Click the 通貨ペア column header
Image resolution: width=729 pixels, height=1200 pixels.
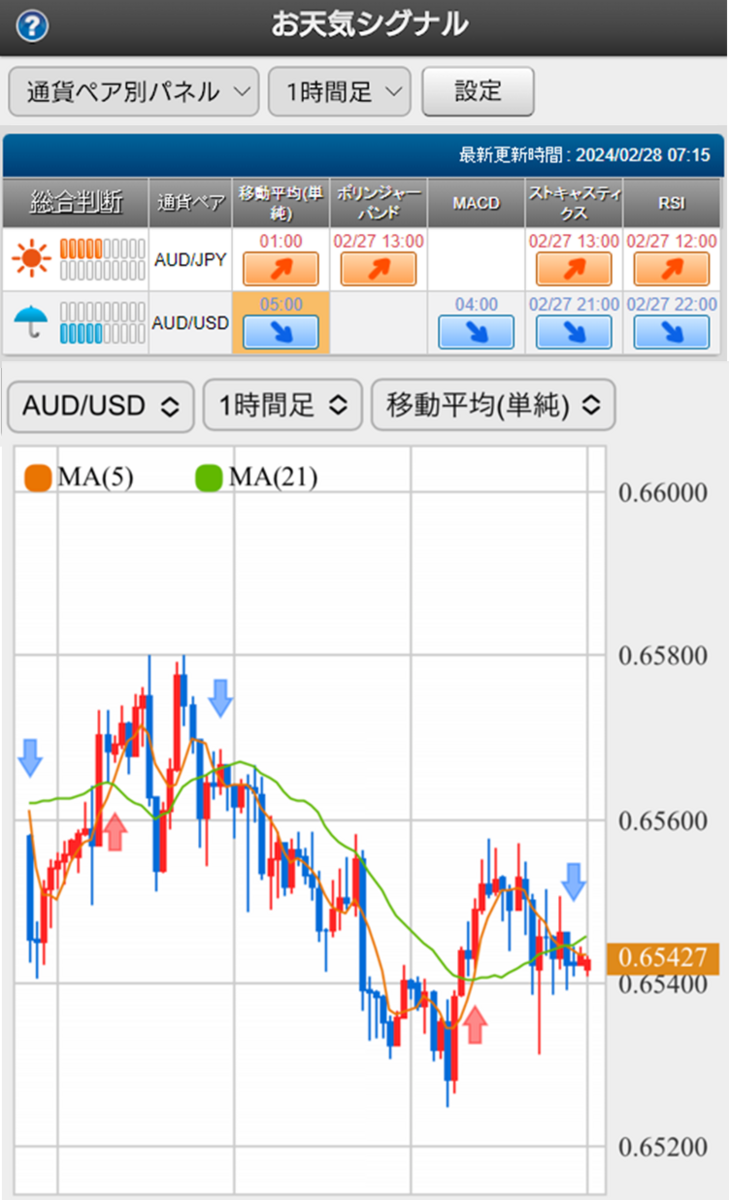click(191, 203)
